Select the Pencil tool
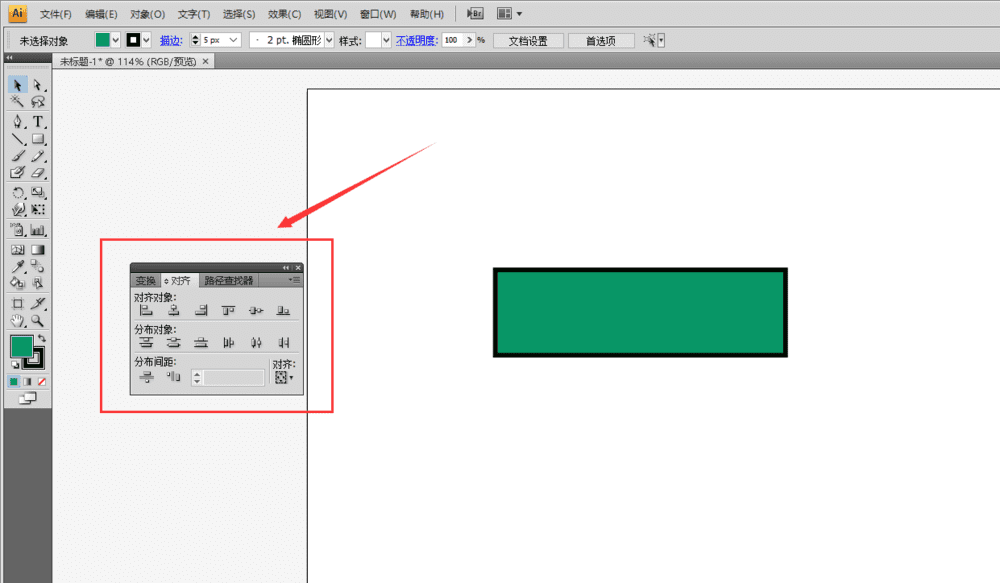1000x583 pixels. (x=38, y=156)
